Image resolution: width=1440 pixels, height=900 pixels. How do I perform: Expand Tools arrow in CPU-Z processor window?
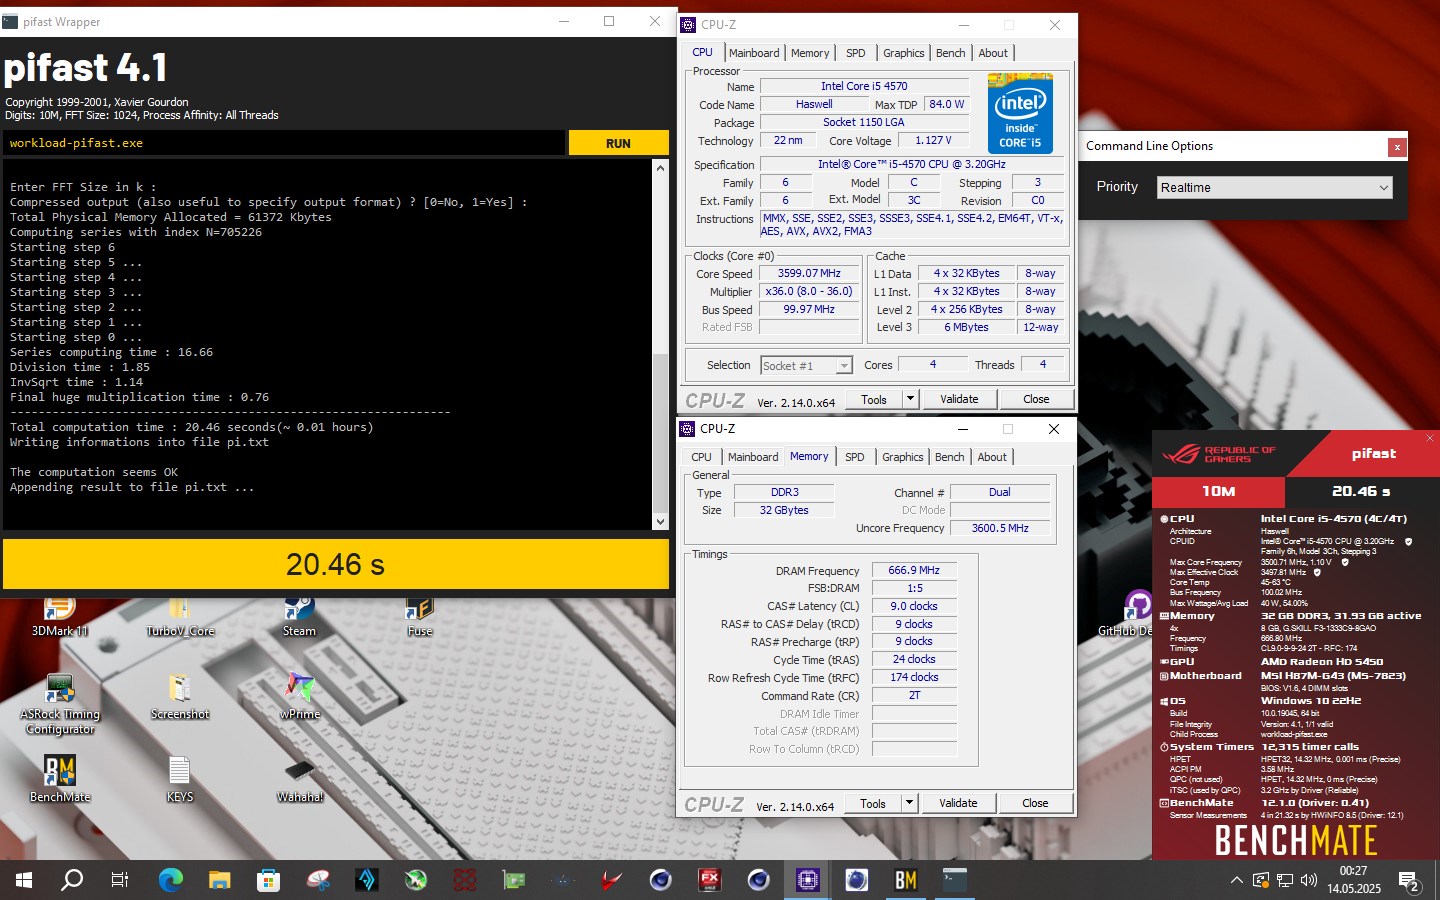pos(910,399)
